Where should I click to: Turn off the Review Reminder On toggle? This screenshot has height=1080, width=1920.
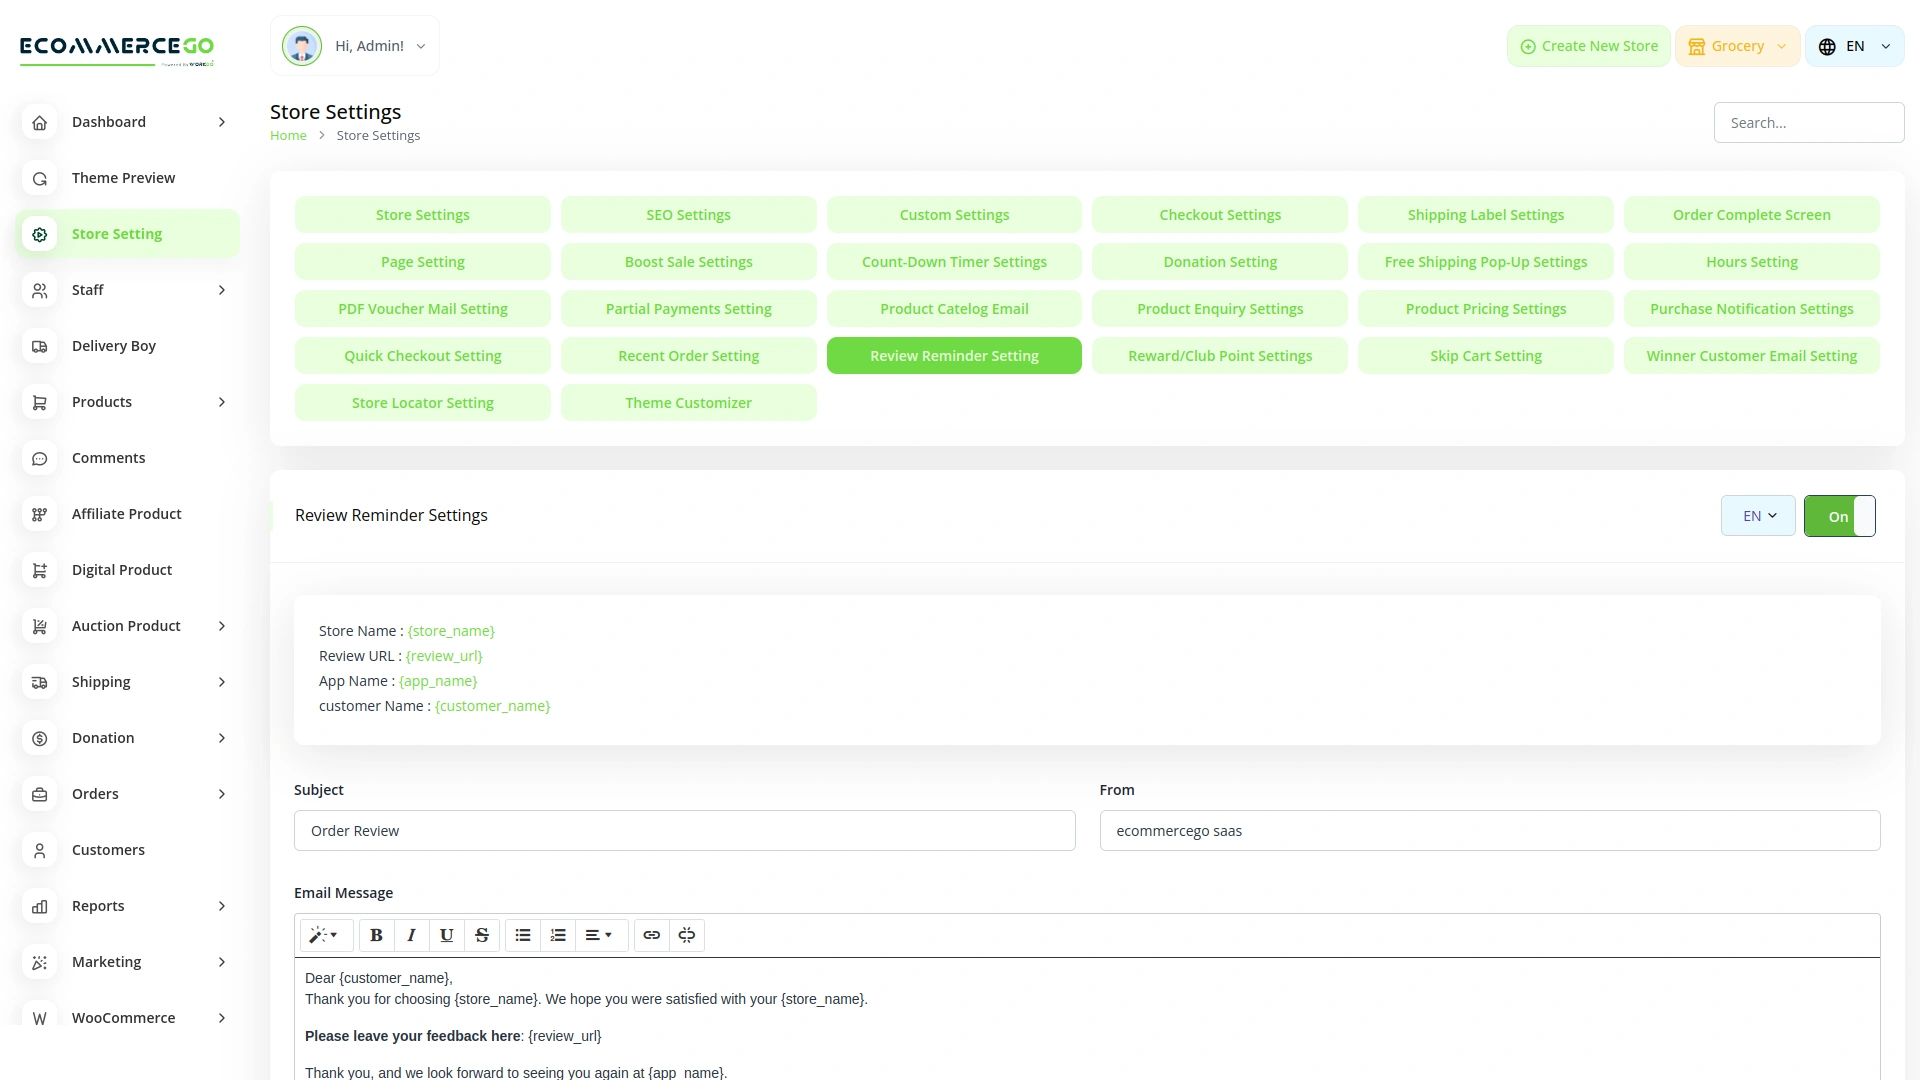click(1839, 516)
